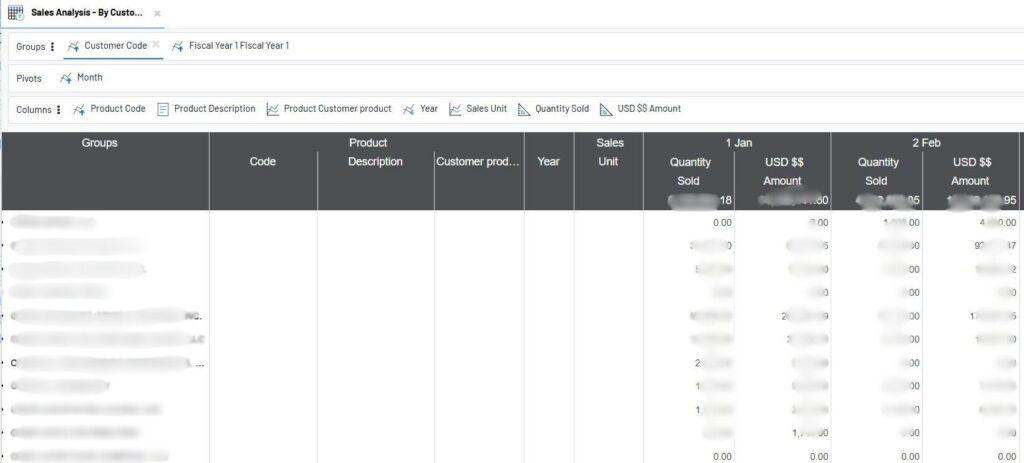Click the Product Customer product chart icon
Image resolution: width=1024 pixels, height=463 pixels.
coord(273,110)
